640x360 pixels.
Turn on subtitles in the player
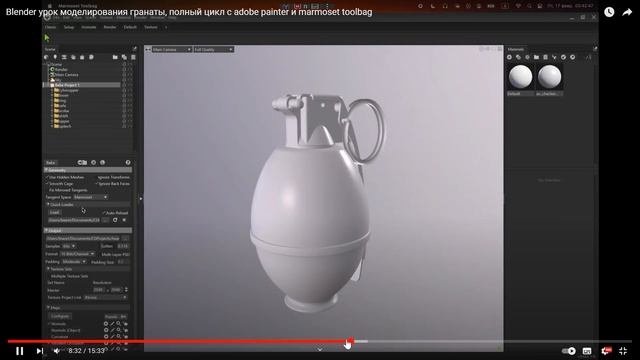click(x=587, y=351)
